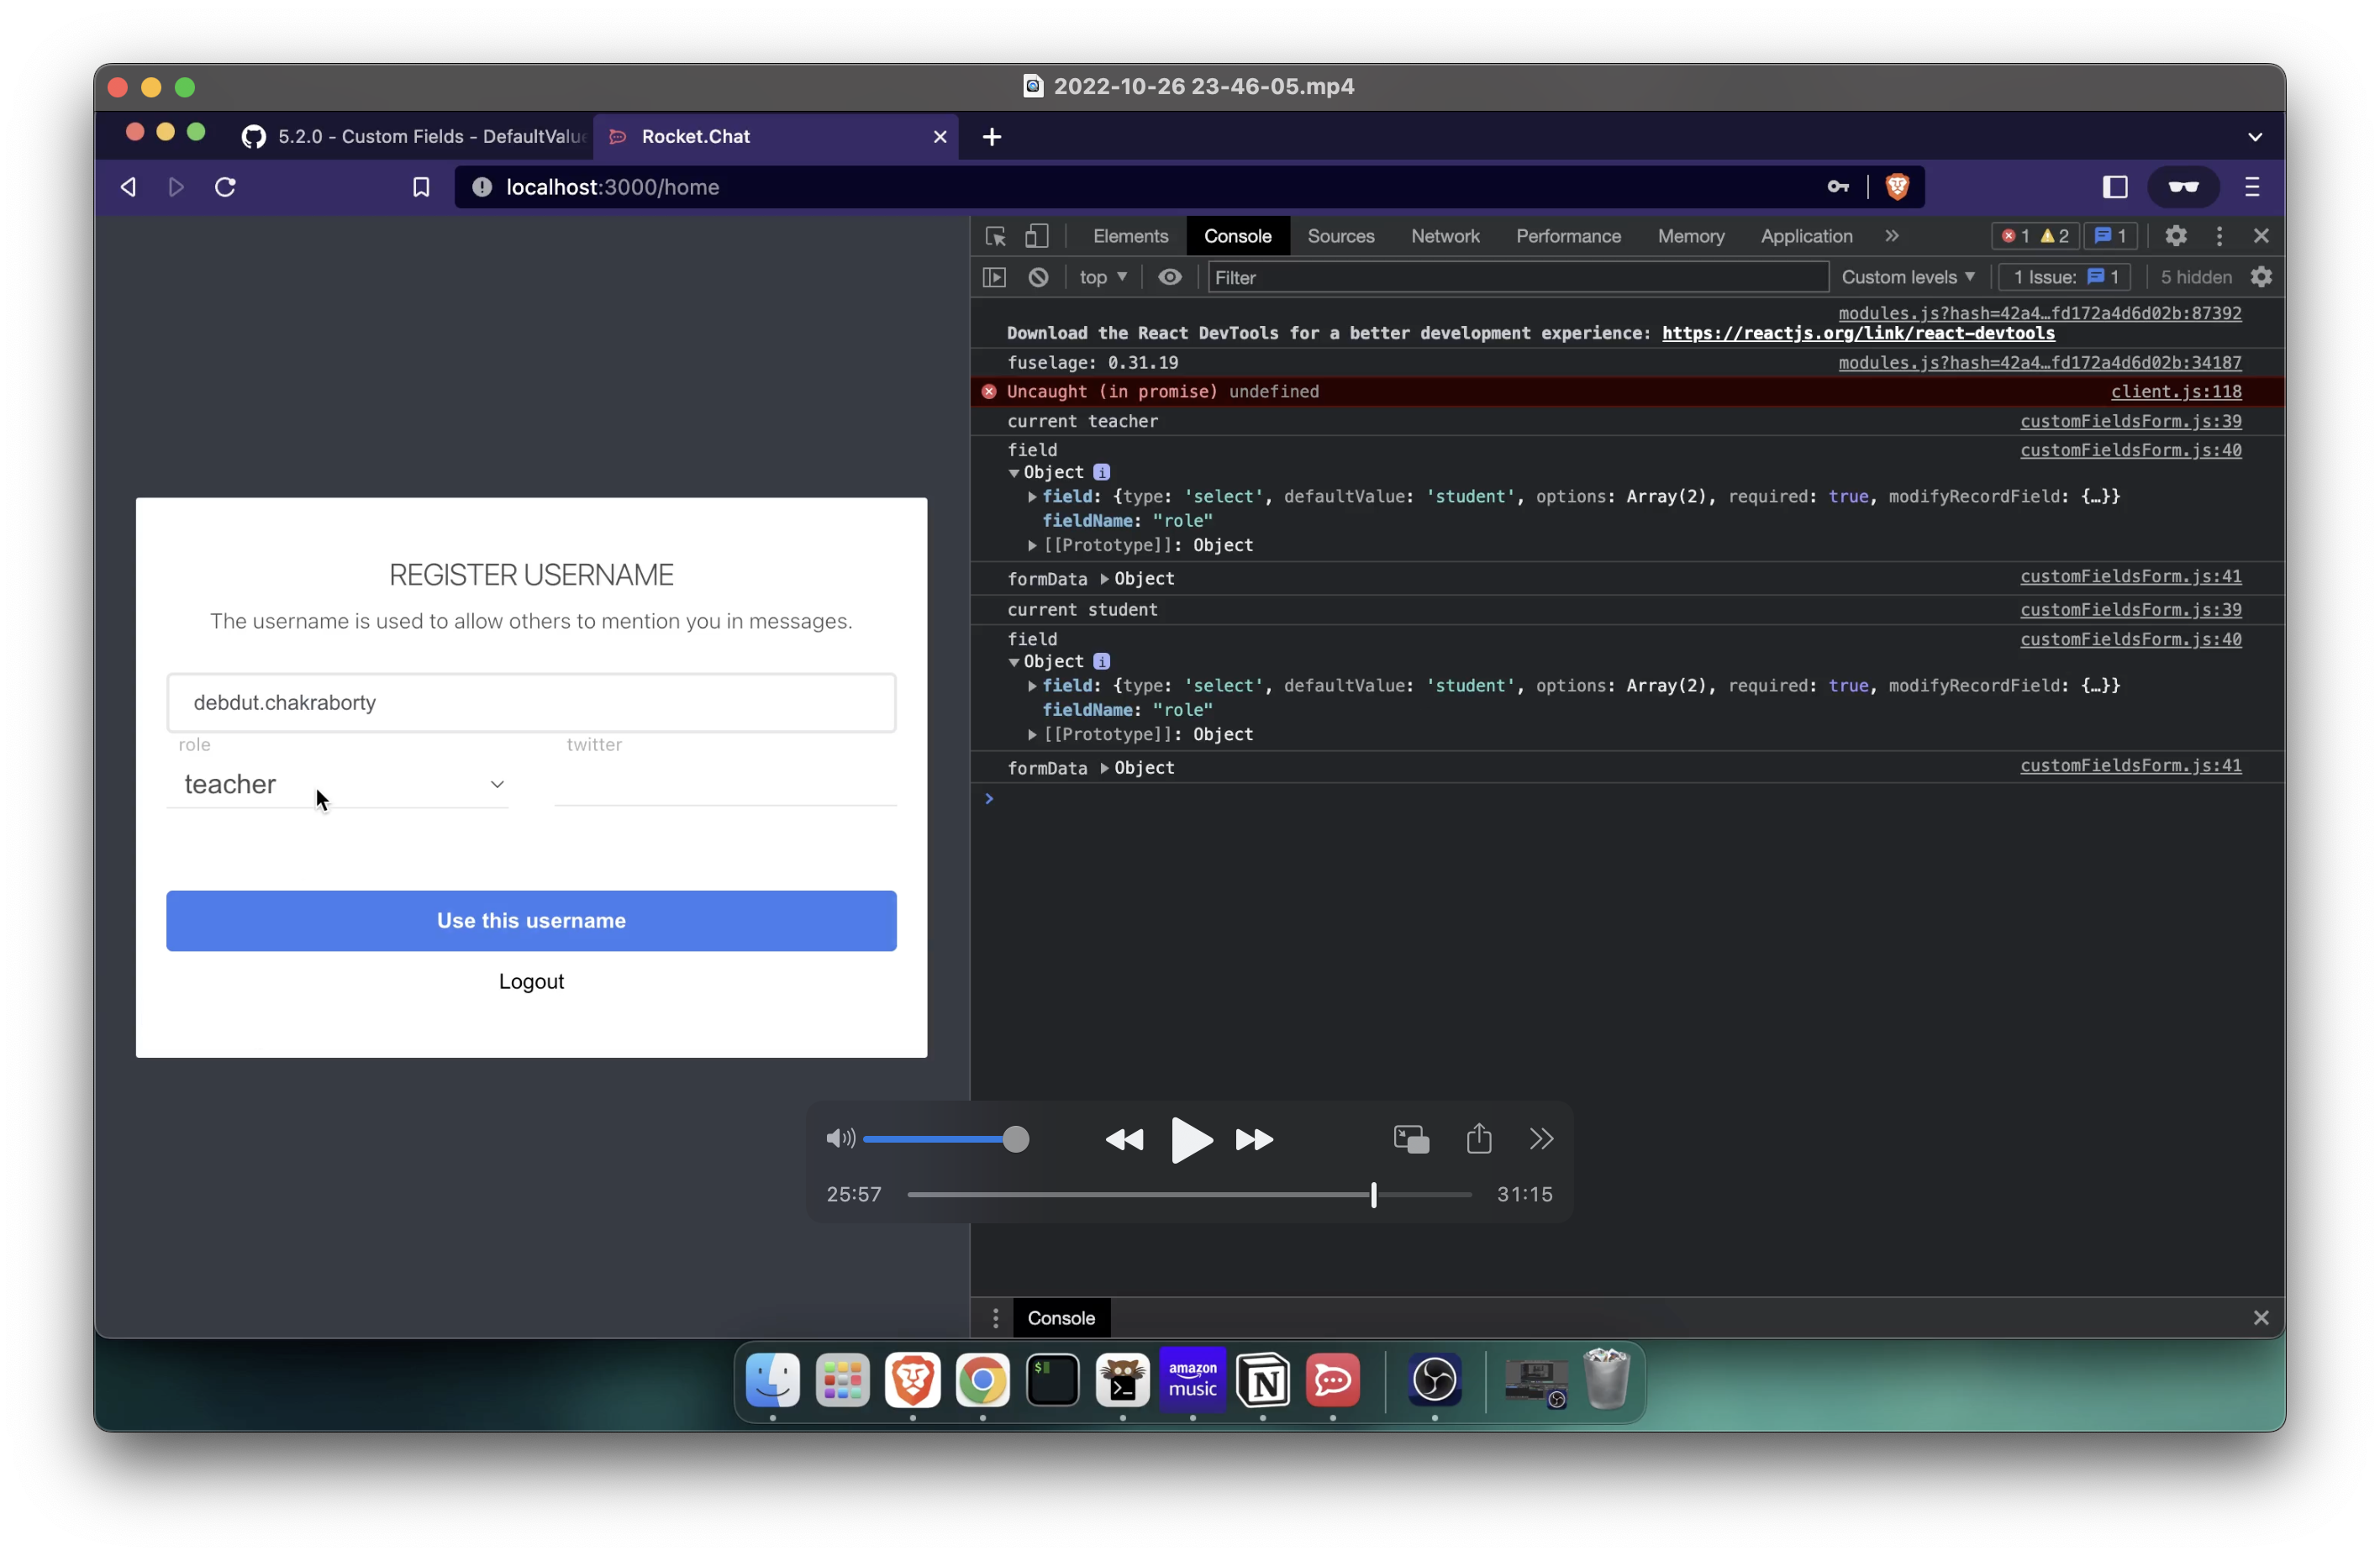
Task: Open a new browser tab with plus
Action: click(992, 136)
